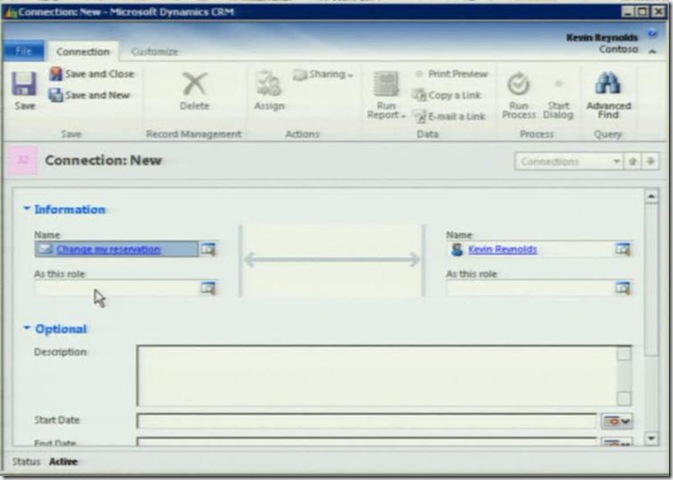Go to previous record up arrow
The height and width of the screenshot is (480, 673).
pos(633,161)
